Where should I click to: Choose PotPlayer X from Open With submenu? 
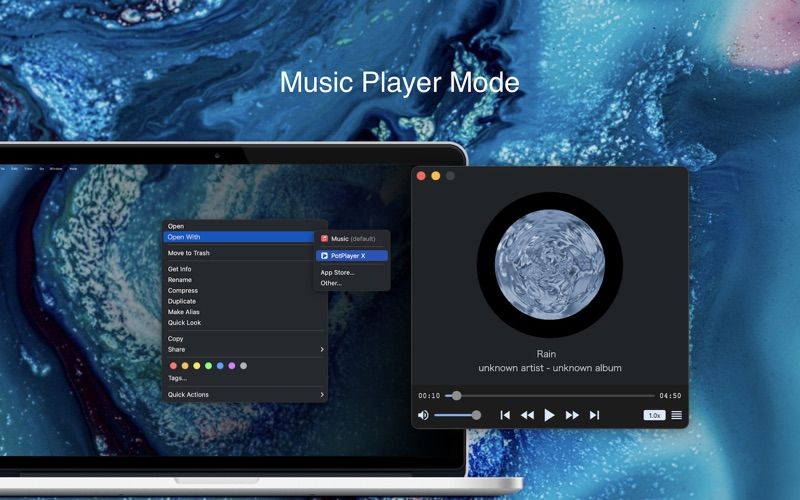[x=352, y=256]
